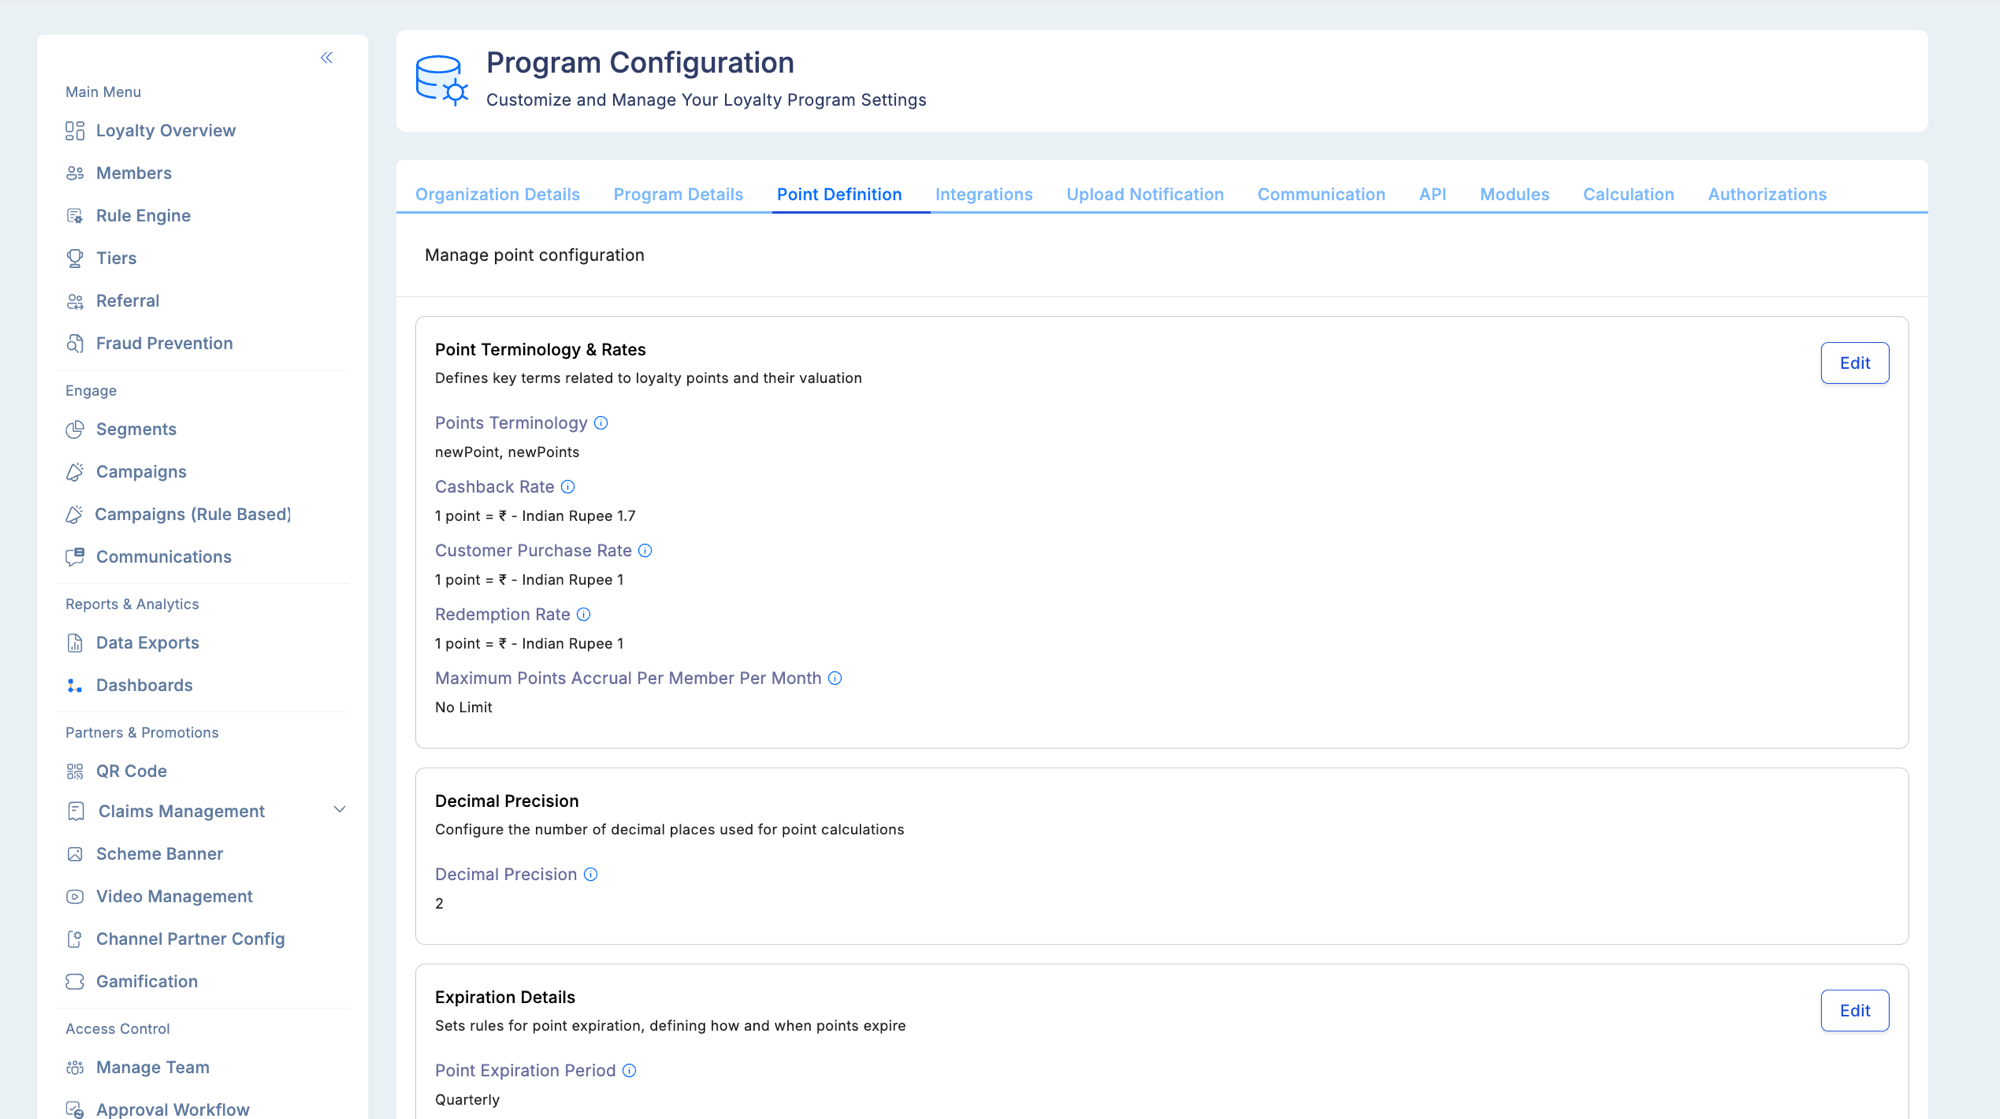Screen dimensions: 2000x1119
Task: Click the QR Code icon
Action: (x=75, y=771)
